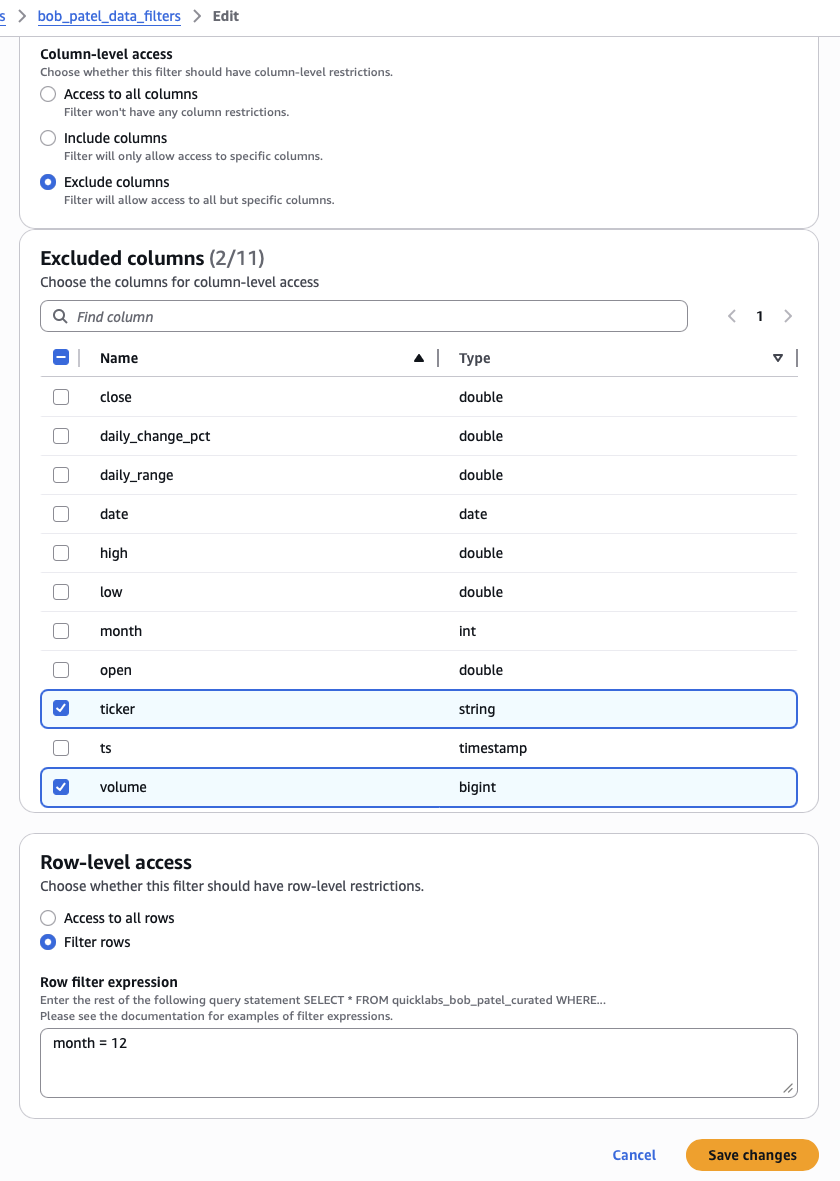This screenshot has height=1181, width=840.
Task: Go to previous page of columns
Action: pos(732,316)
